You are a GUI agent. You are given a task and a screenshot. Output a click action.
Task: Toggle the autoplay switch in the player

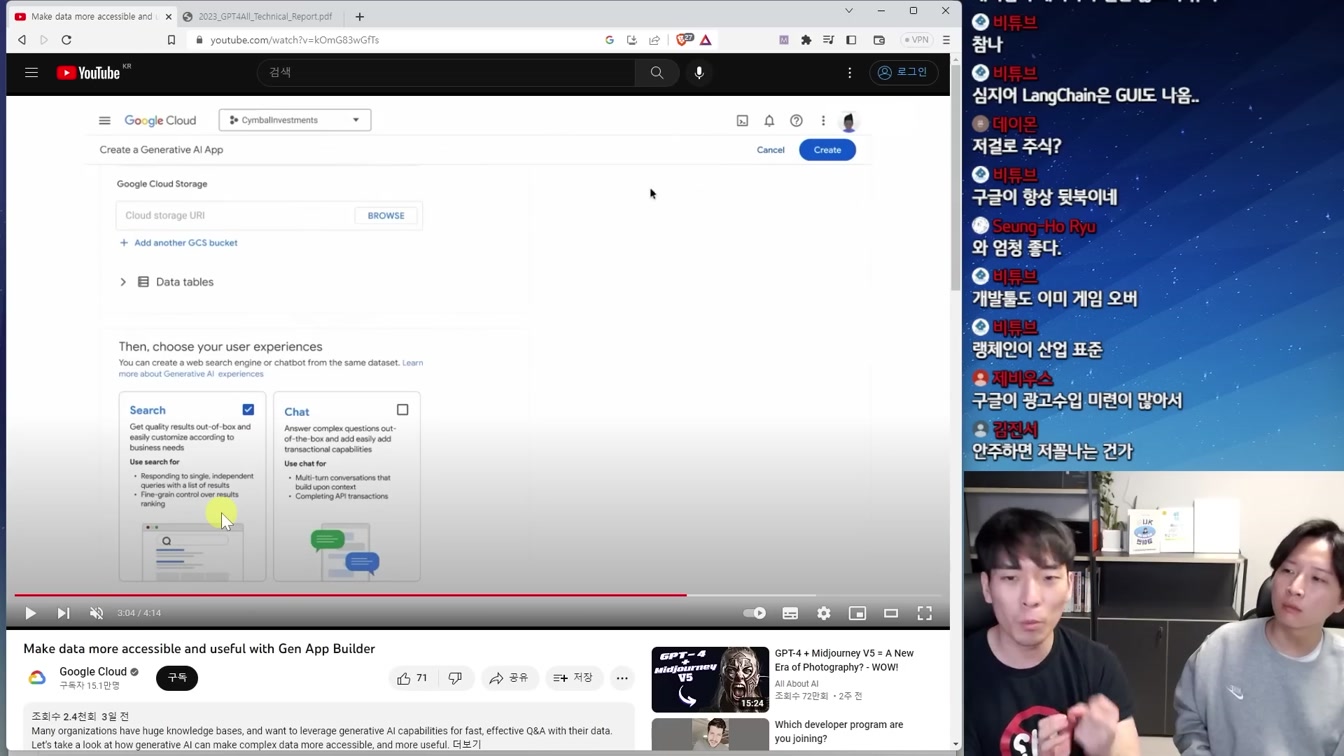[x=755, y=613]
